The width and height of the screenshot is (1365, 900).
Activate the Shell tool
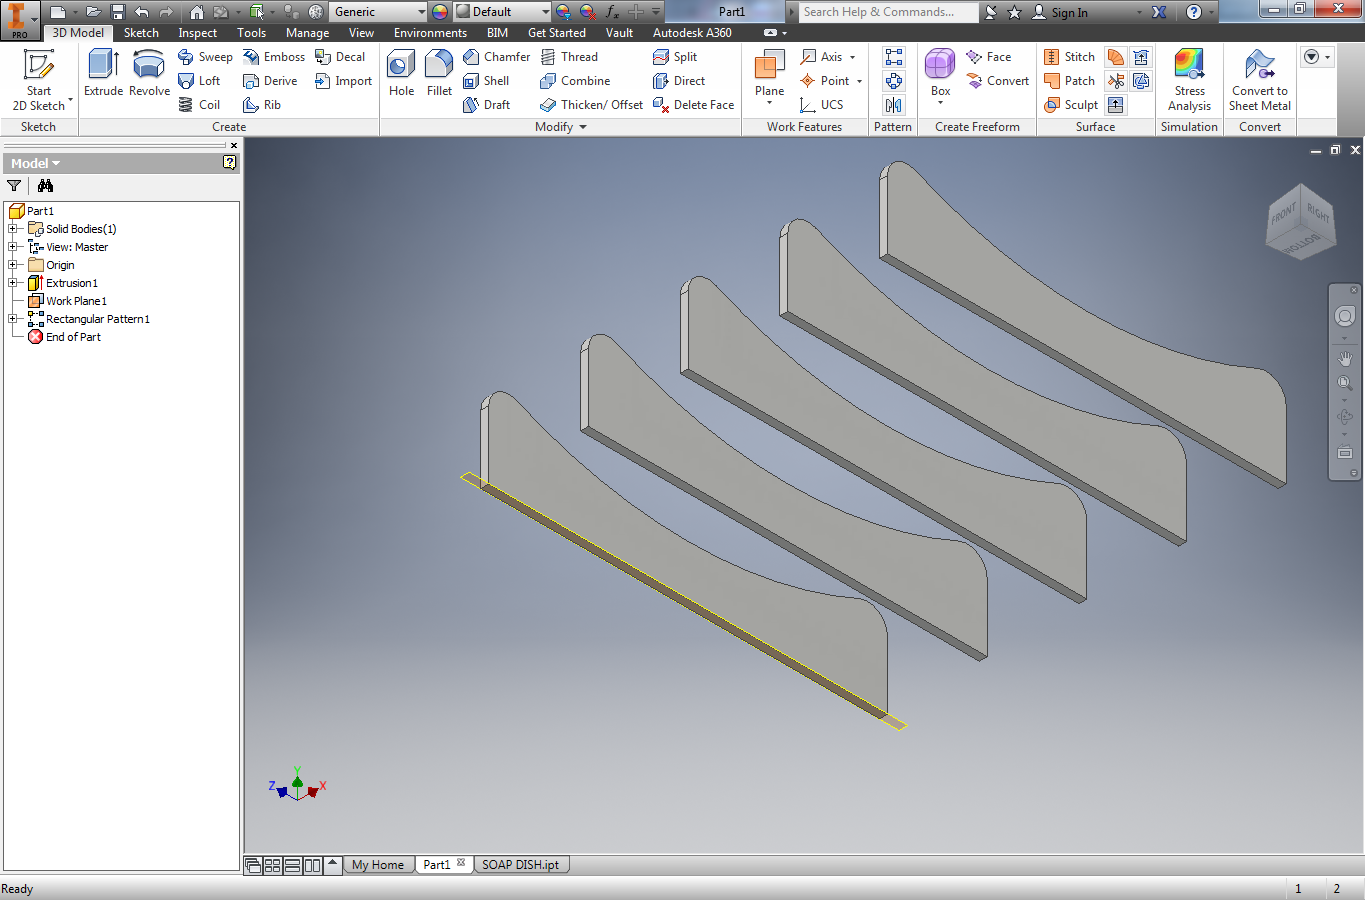point(486,81)
